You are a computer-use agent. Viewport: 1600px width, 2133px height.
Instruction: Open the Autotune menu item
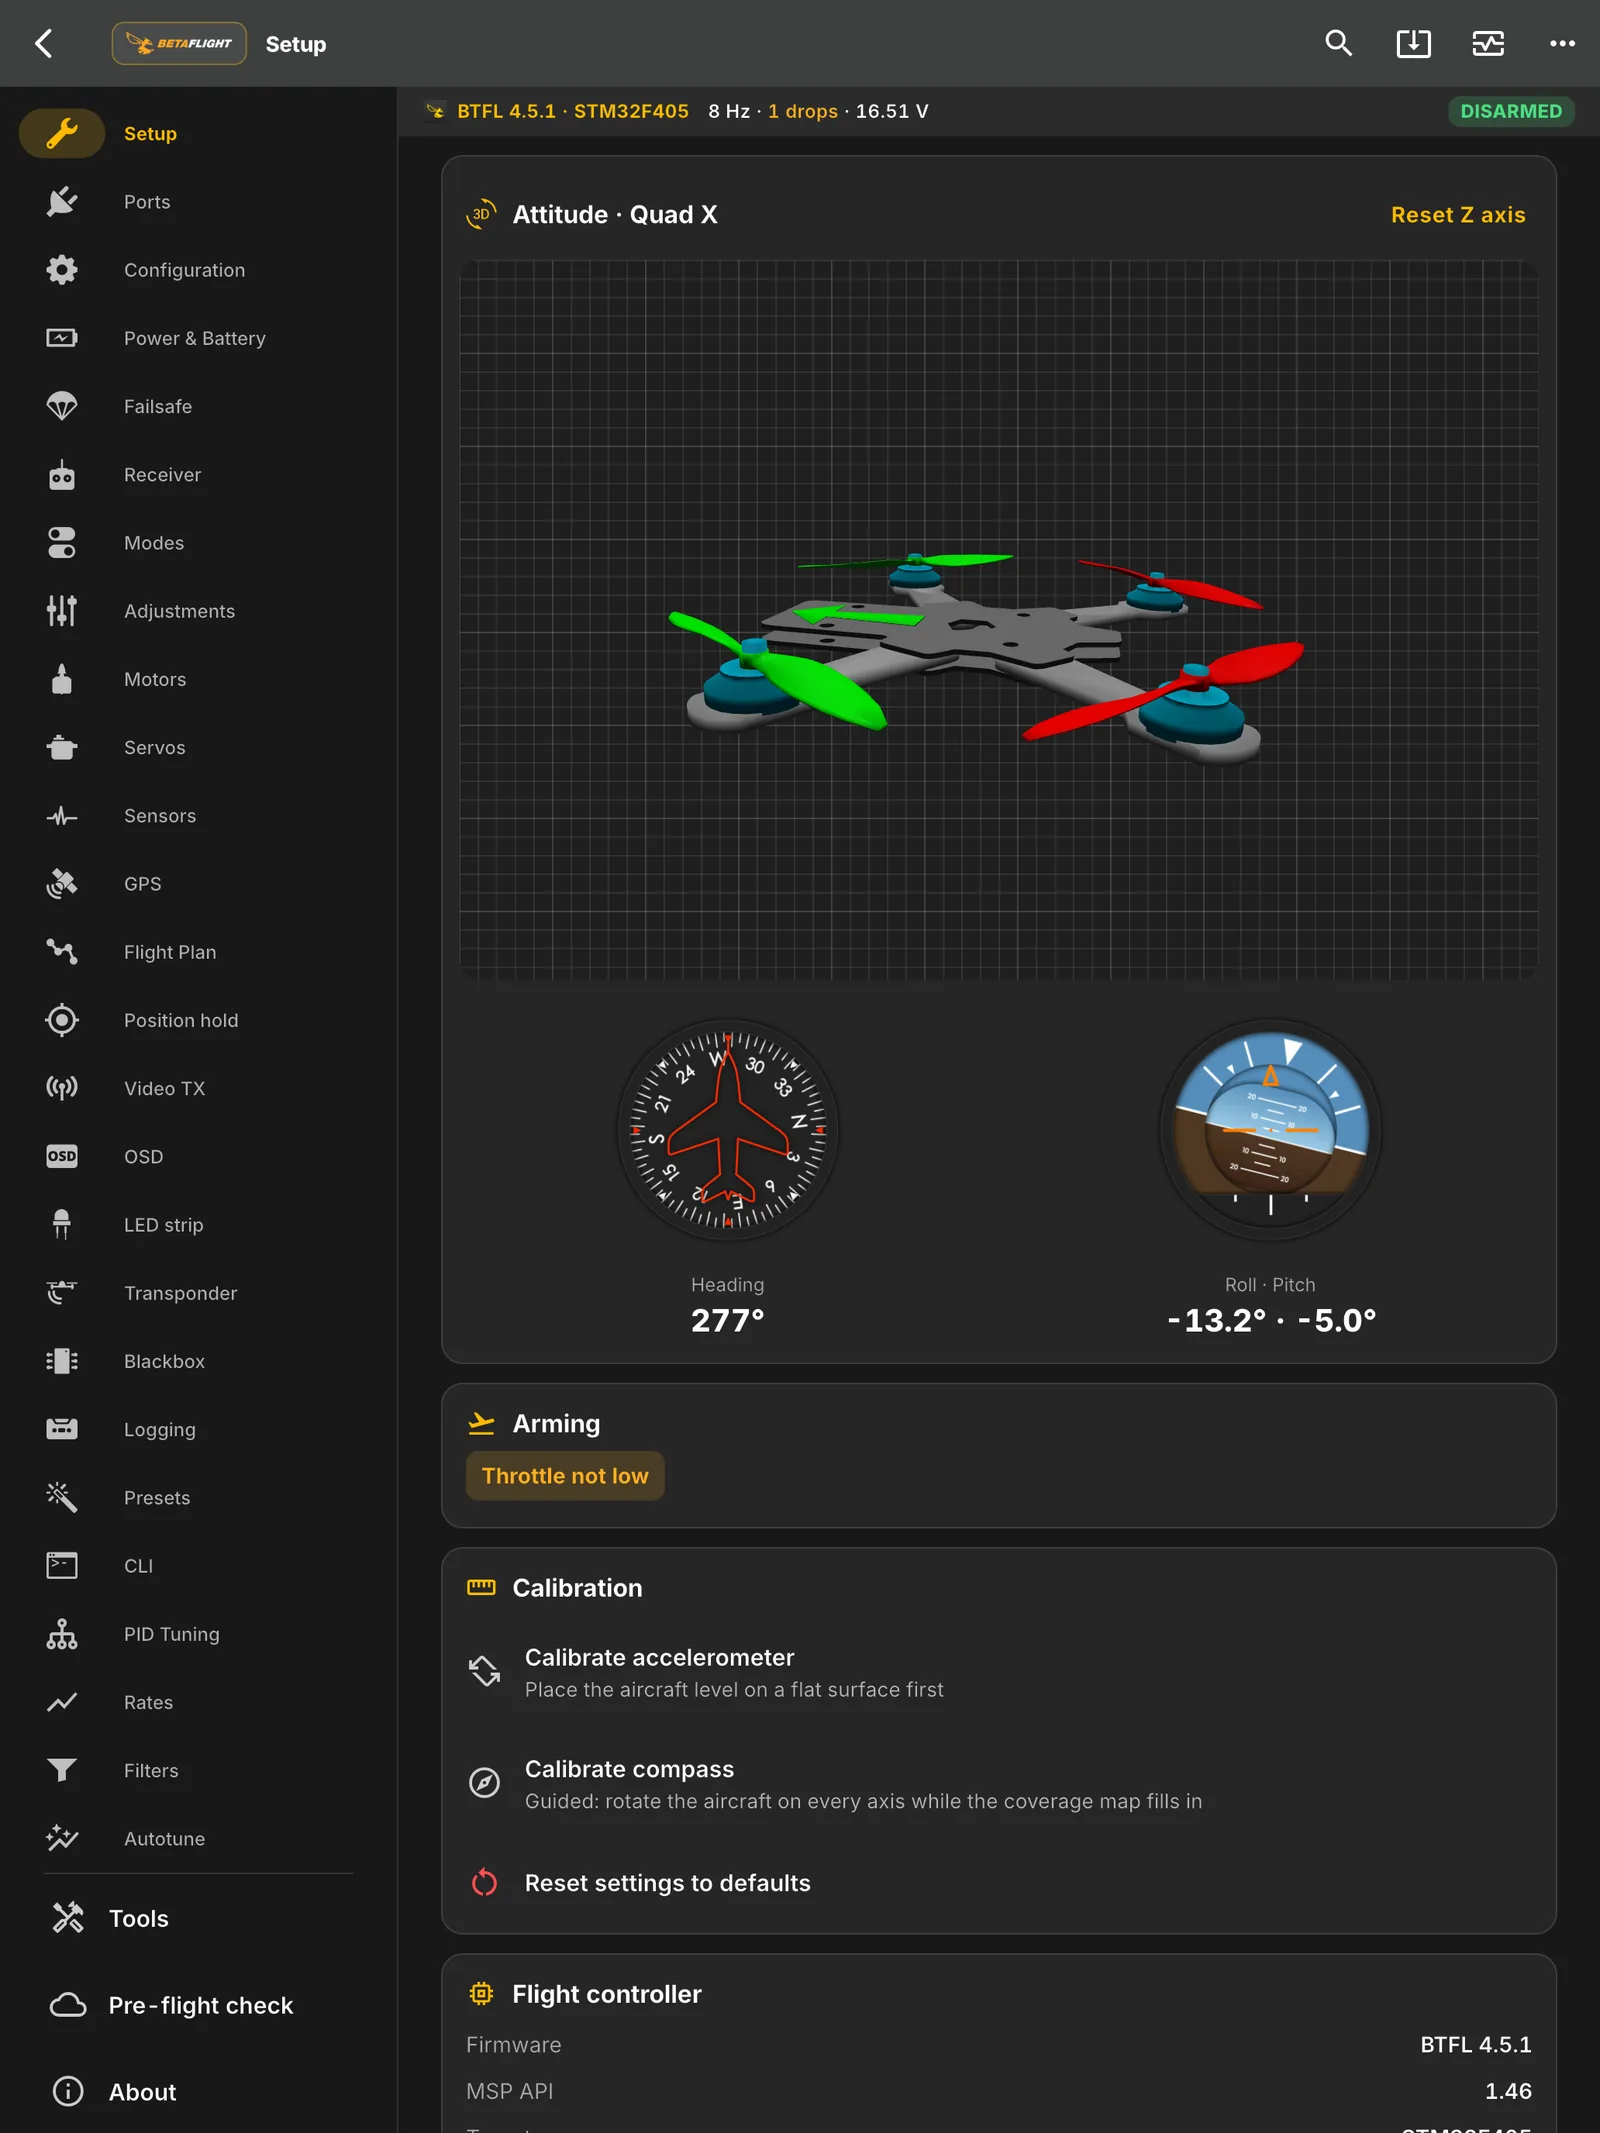tap(198, 1839)
